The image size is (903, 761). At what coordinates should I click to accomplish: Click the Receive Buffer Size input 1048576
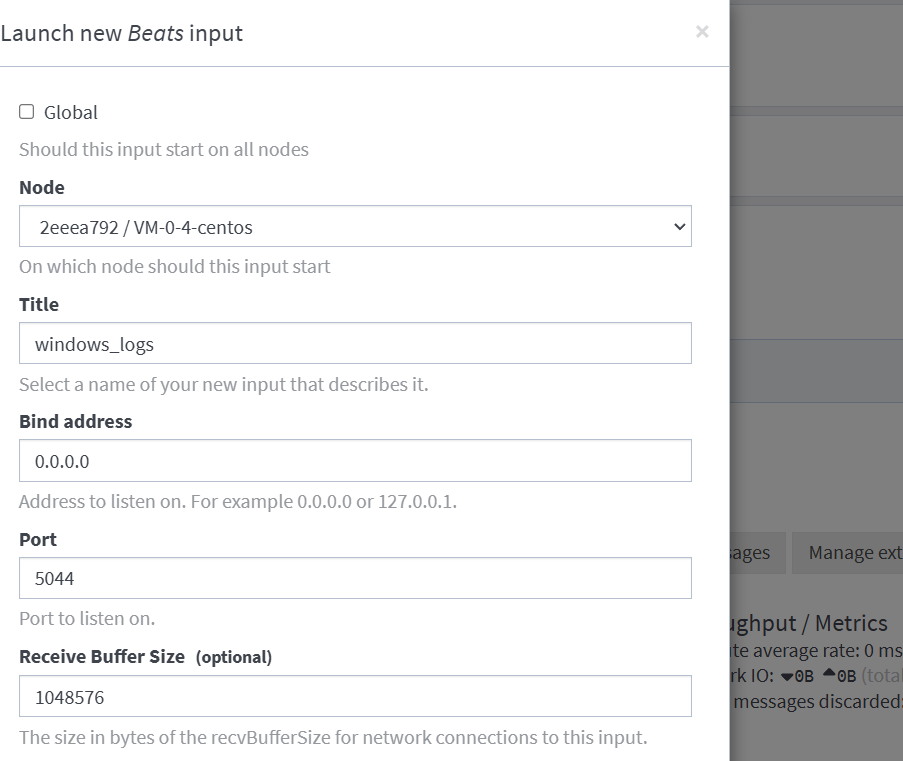point(355,696)
